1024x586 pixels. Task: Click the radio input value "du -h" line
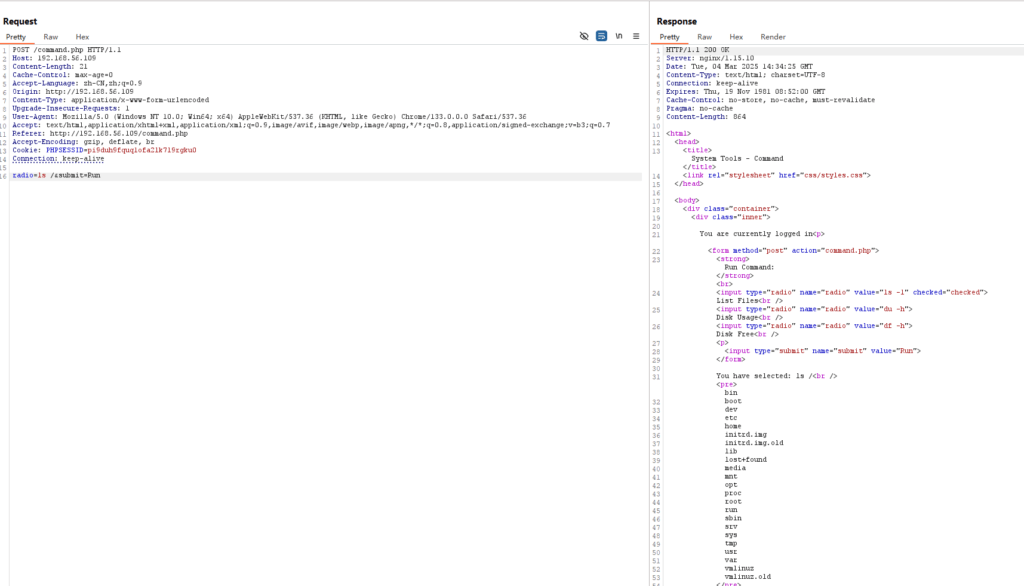tap(814, 309)
